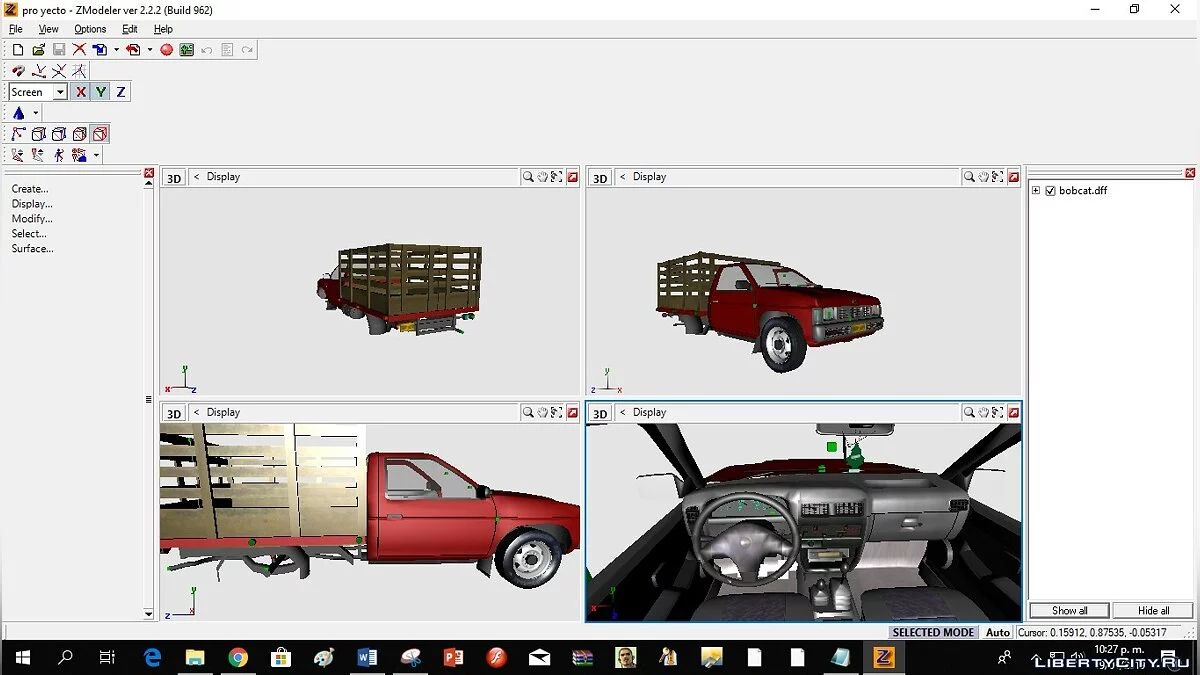Toggle the Z axis constraint
Image resolution: width=1200 pixels, height=675 pixels.
click(121, 92)
